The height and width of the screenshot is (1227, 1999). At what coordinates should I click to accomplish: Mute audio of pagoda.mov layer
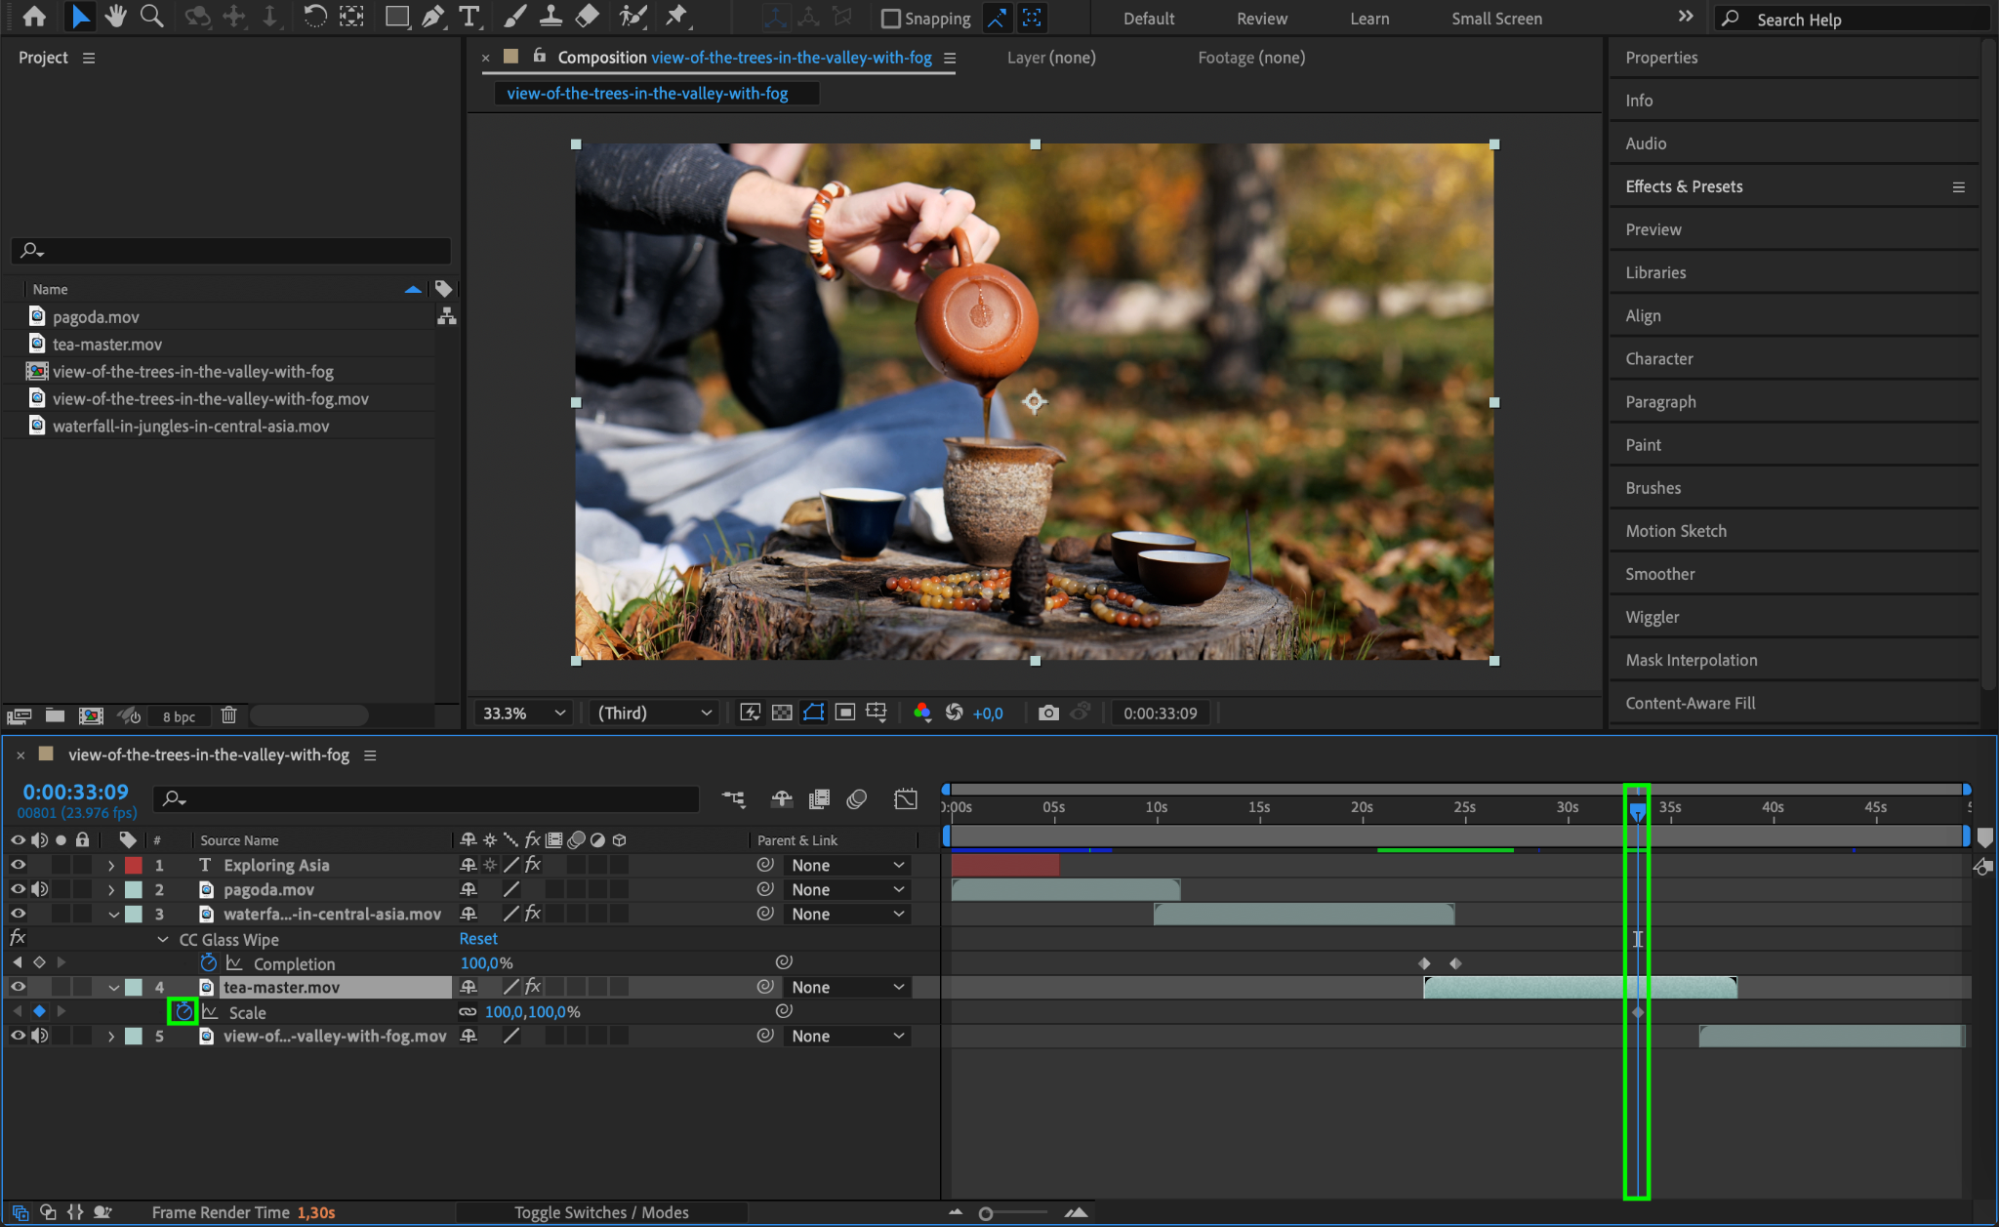coord(40,889)
